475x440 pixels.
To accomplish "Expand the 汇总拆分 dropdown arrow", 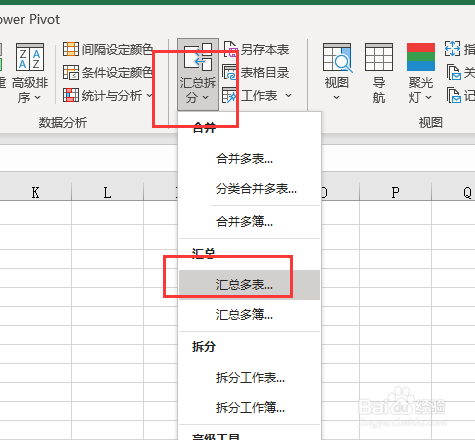I will point(206,97).
